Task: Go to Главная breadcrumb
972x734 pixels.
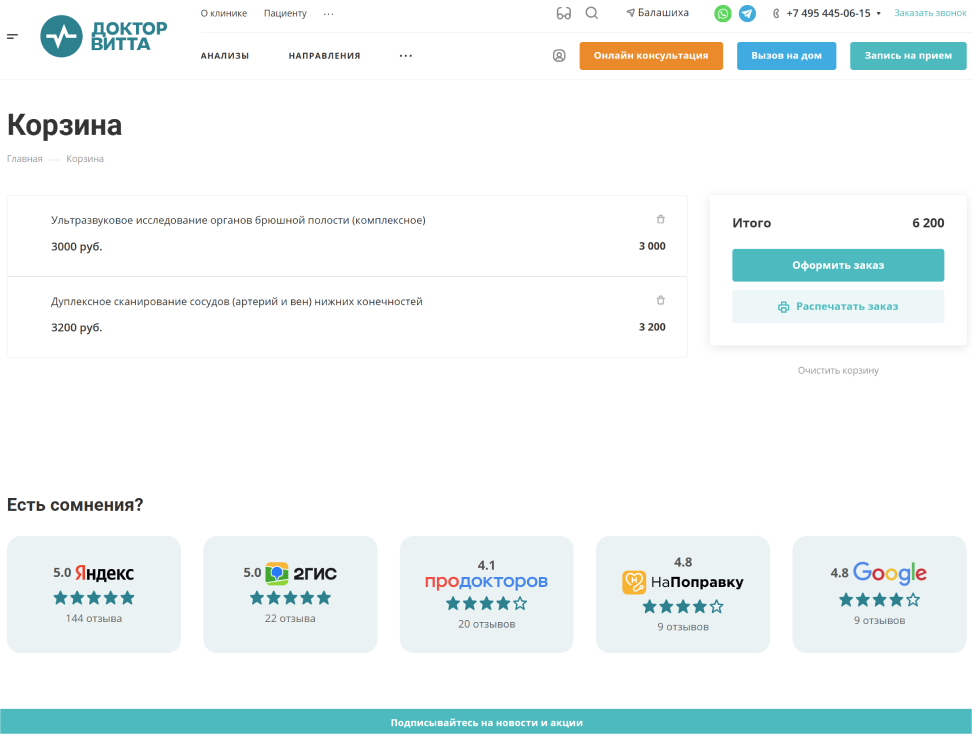Action: [25, 159]
